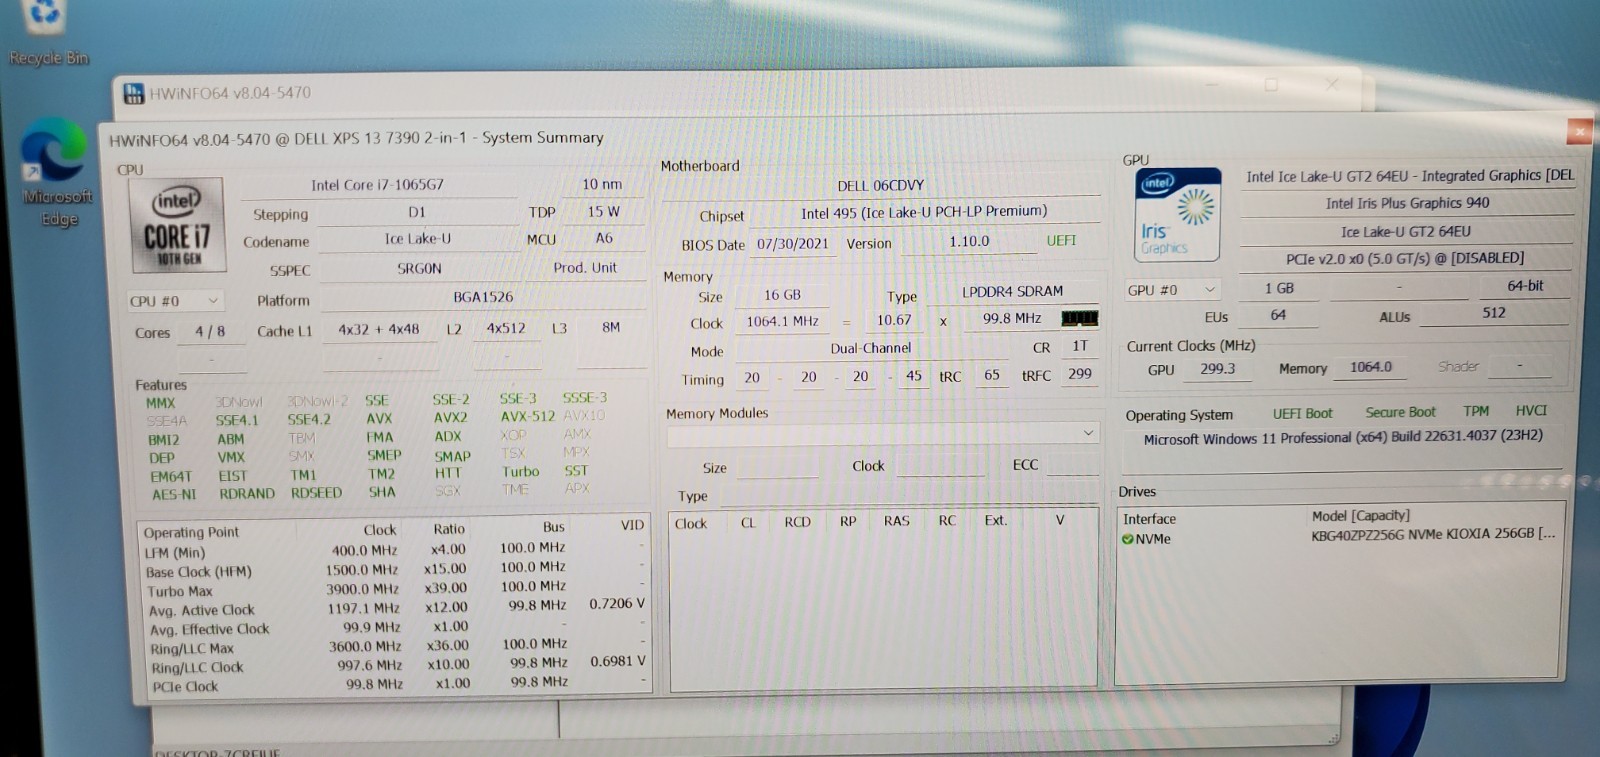
Task: Click the PCIe v2.0 x0 DISABLED field
Action: (1404, 258)
